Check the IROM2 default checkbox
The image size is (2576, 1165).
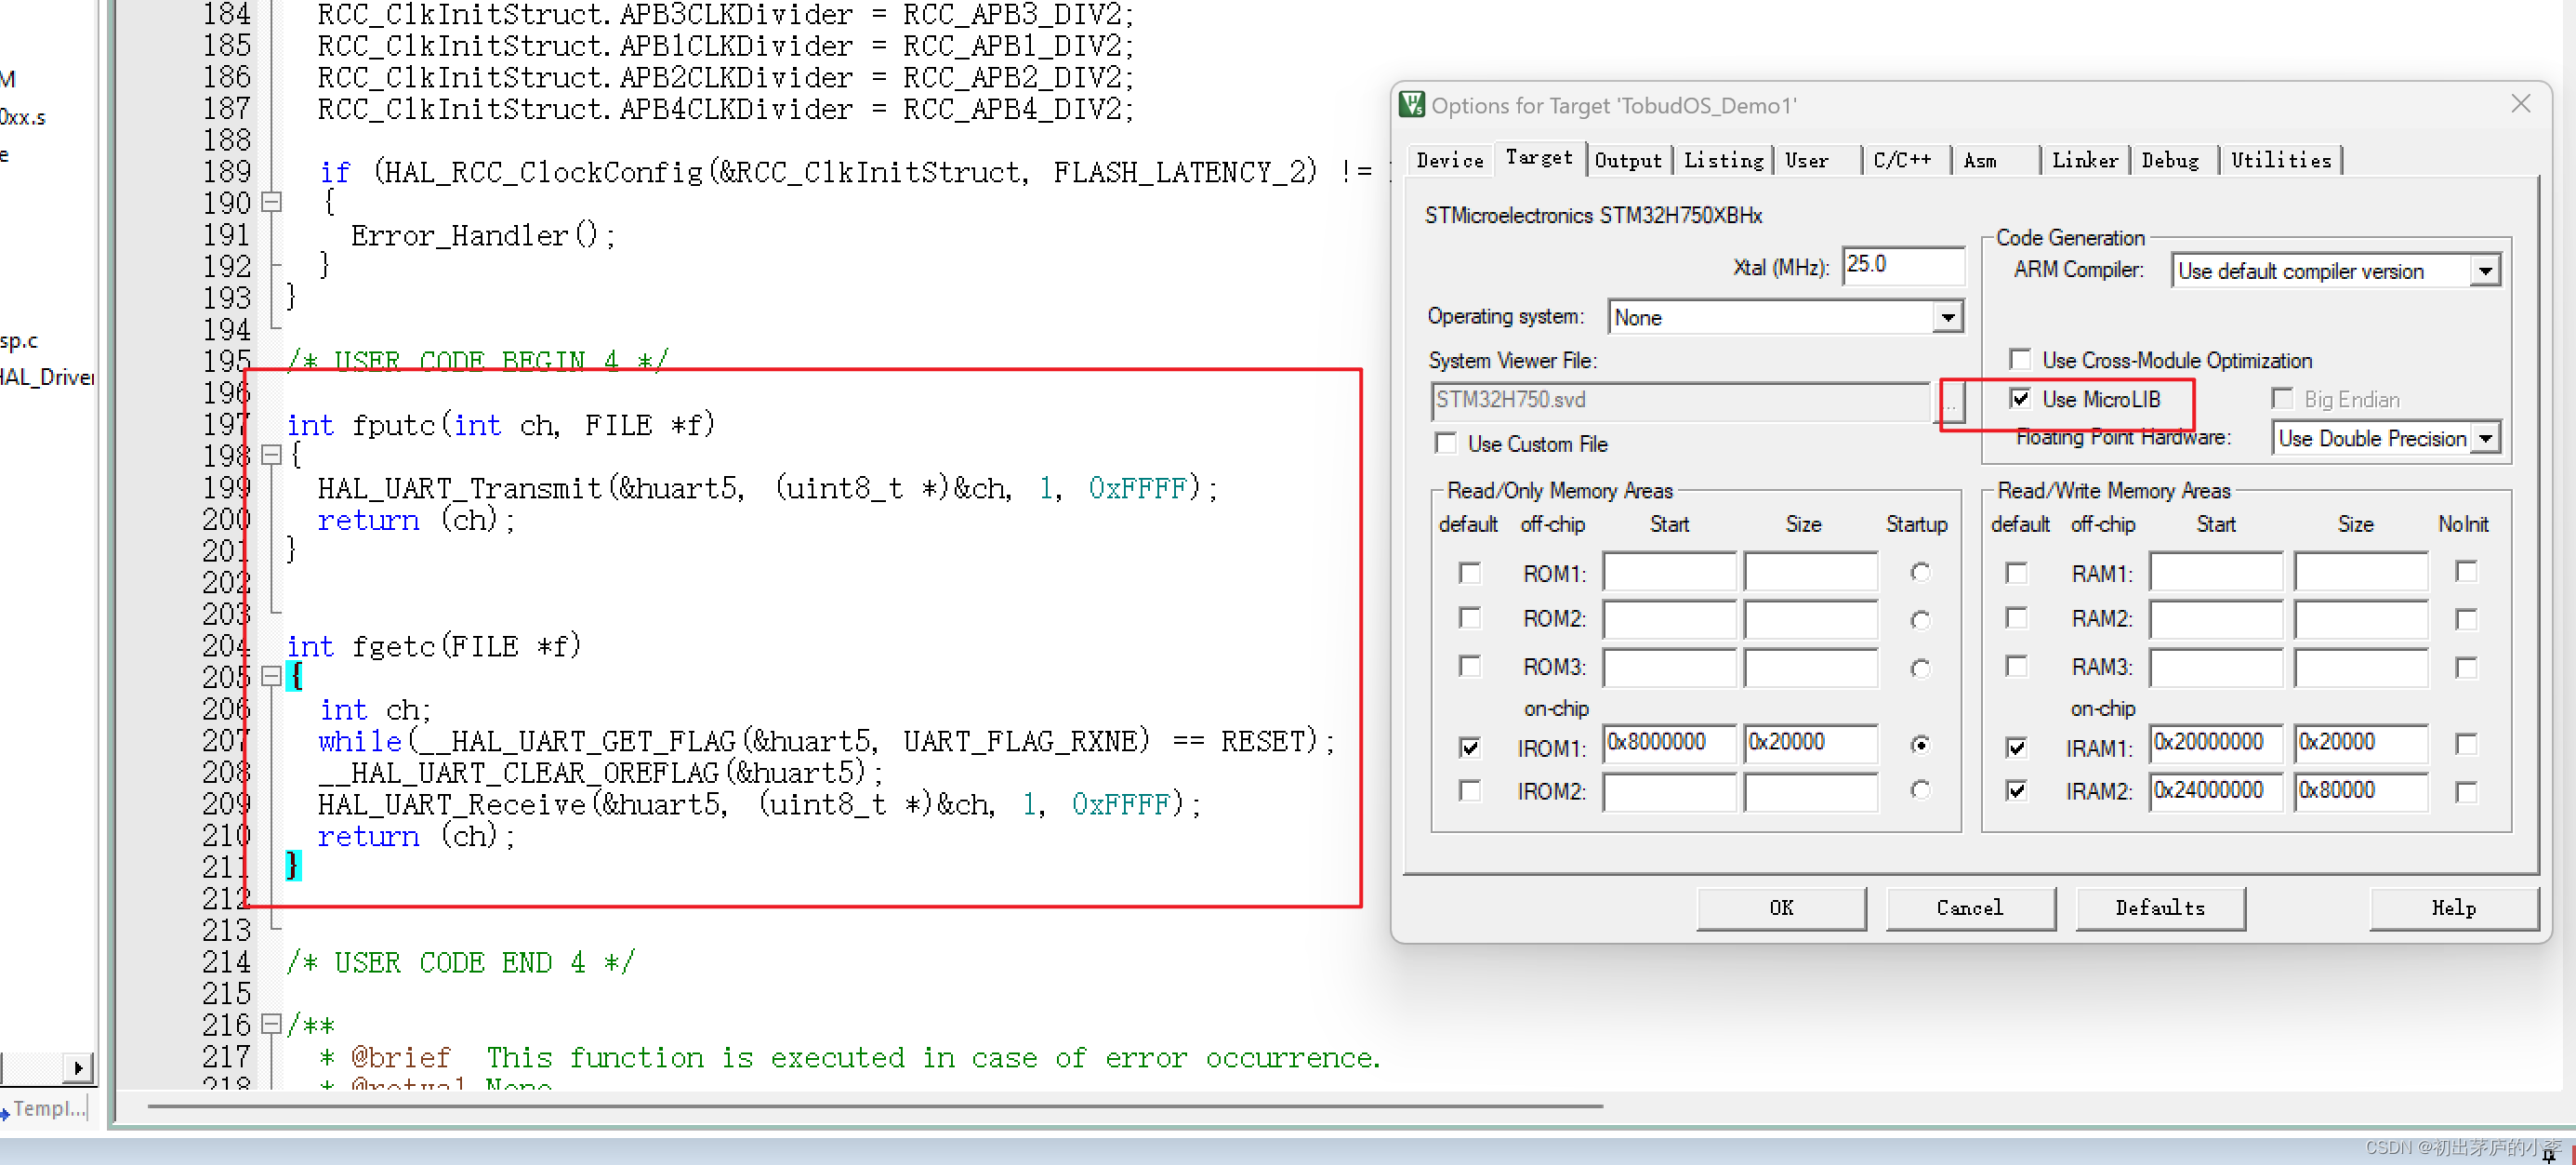(x=1468, y=791)
